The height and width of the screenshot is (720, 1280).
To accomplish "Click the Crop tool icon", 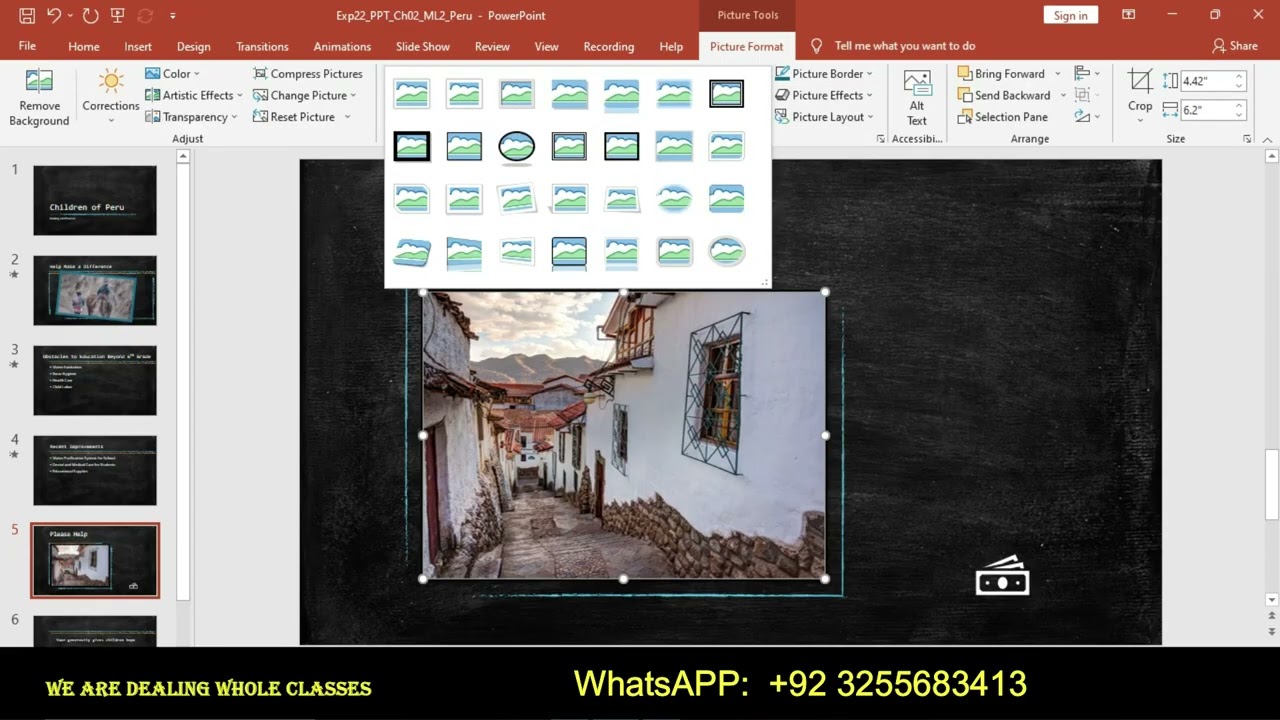I will (1140, 81).
